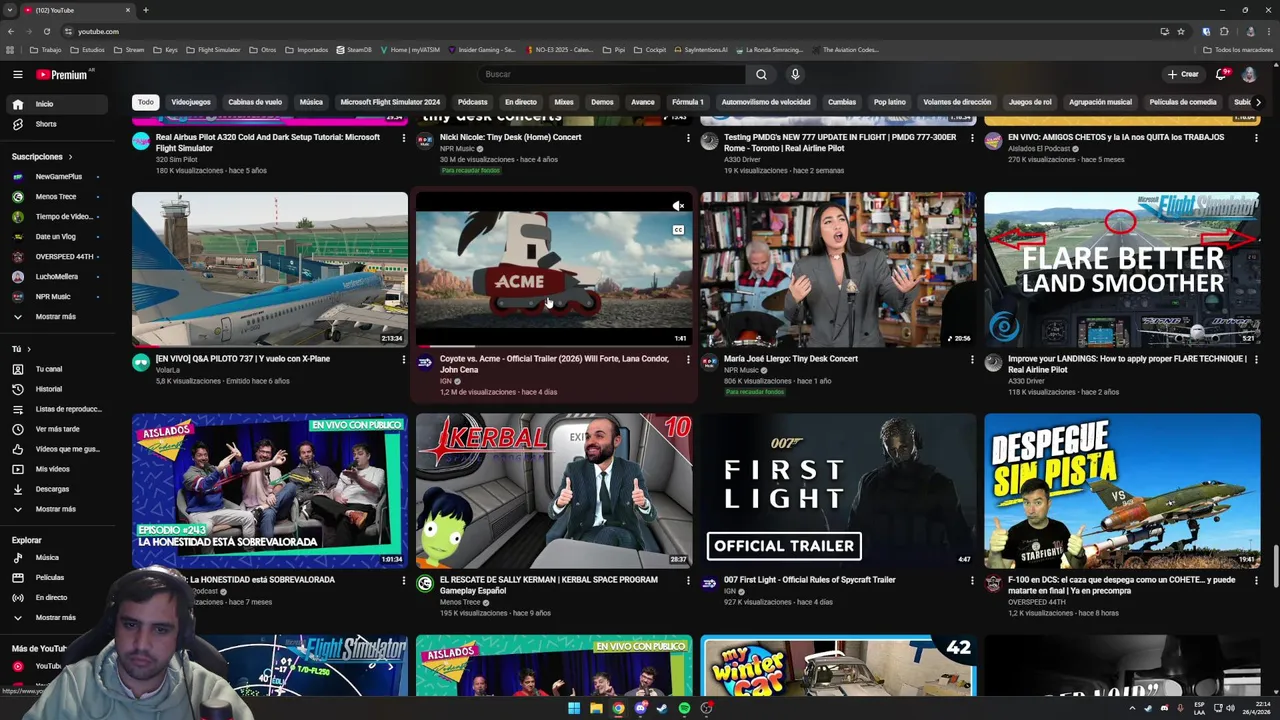
Task: Select the Cabinas de vuelo chip
Action: 255,102
